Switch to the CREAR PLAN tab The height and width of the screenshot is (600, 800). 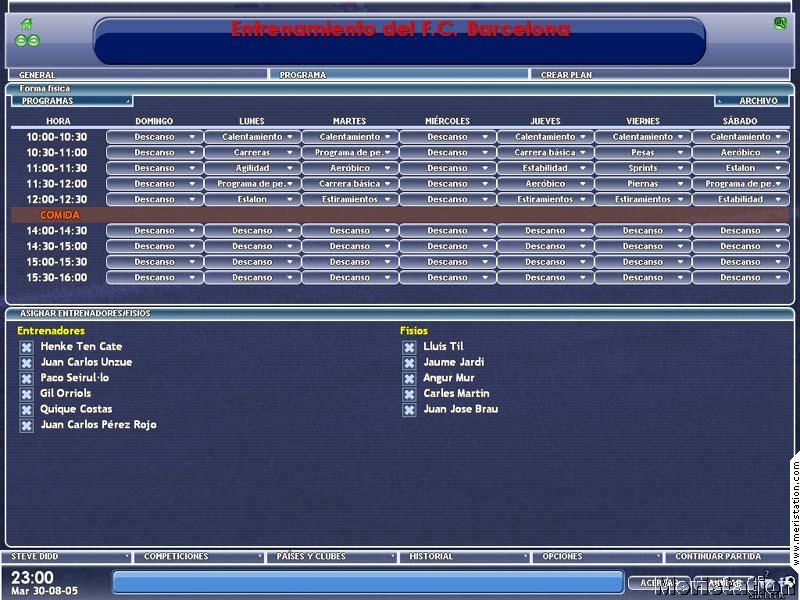click(660, 74)
